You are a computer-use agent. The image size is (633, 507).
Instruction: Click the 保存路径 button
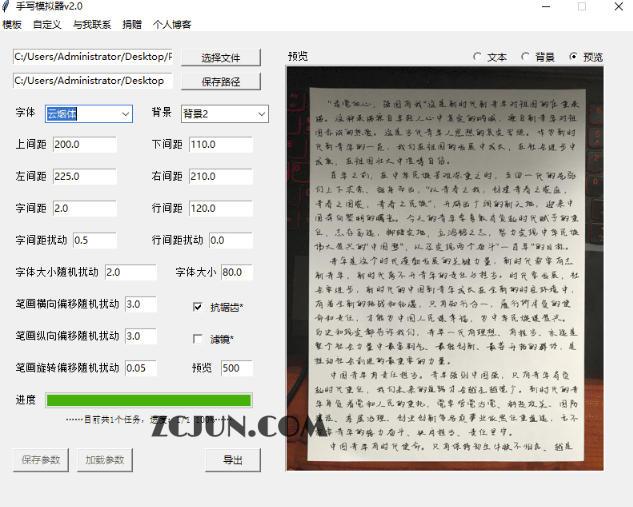click(221, 82)
